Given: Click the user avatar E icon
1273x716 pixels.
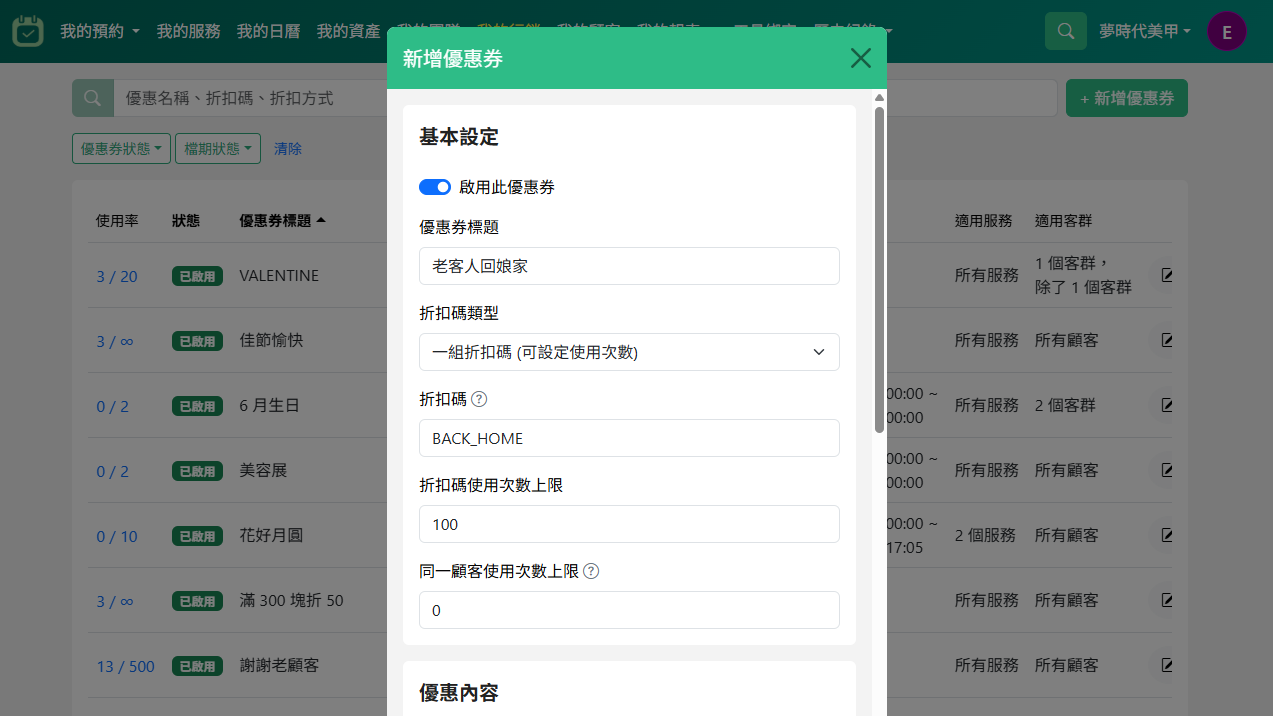Looking at the screenshot, I should [1226, 31].
